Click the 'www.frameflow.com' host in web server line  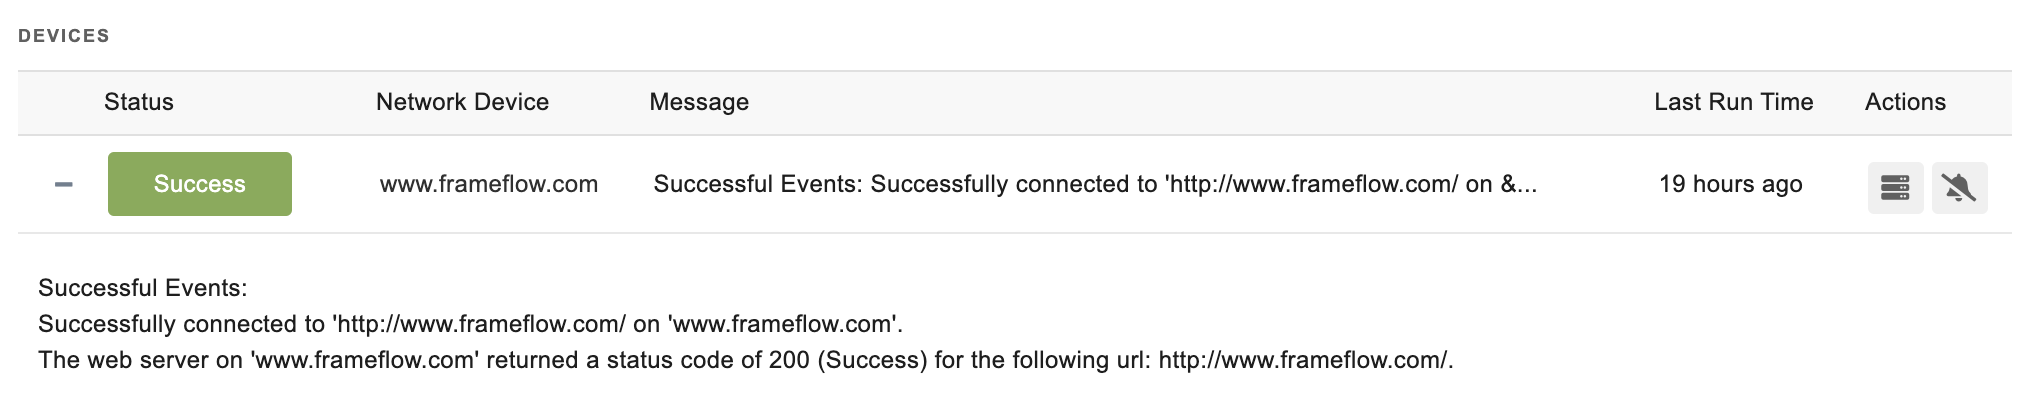tap(364, 360)
